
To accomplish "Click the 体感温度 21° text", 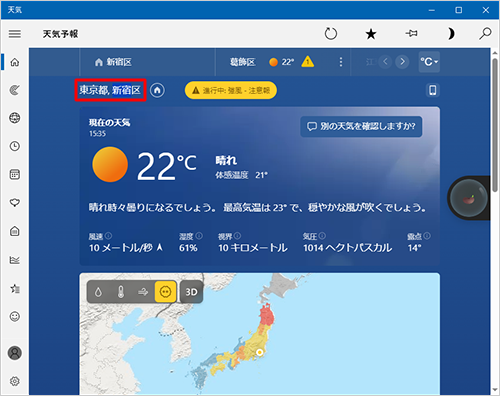I will coord(241,175).
